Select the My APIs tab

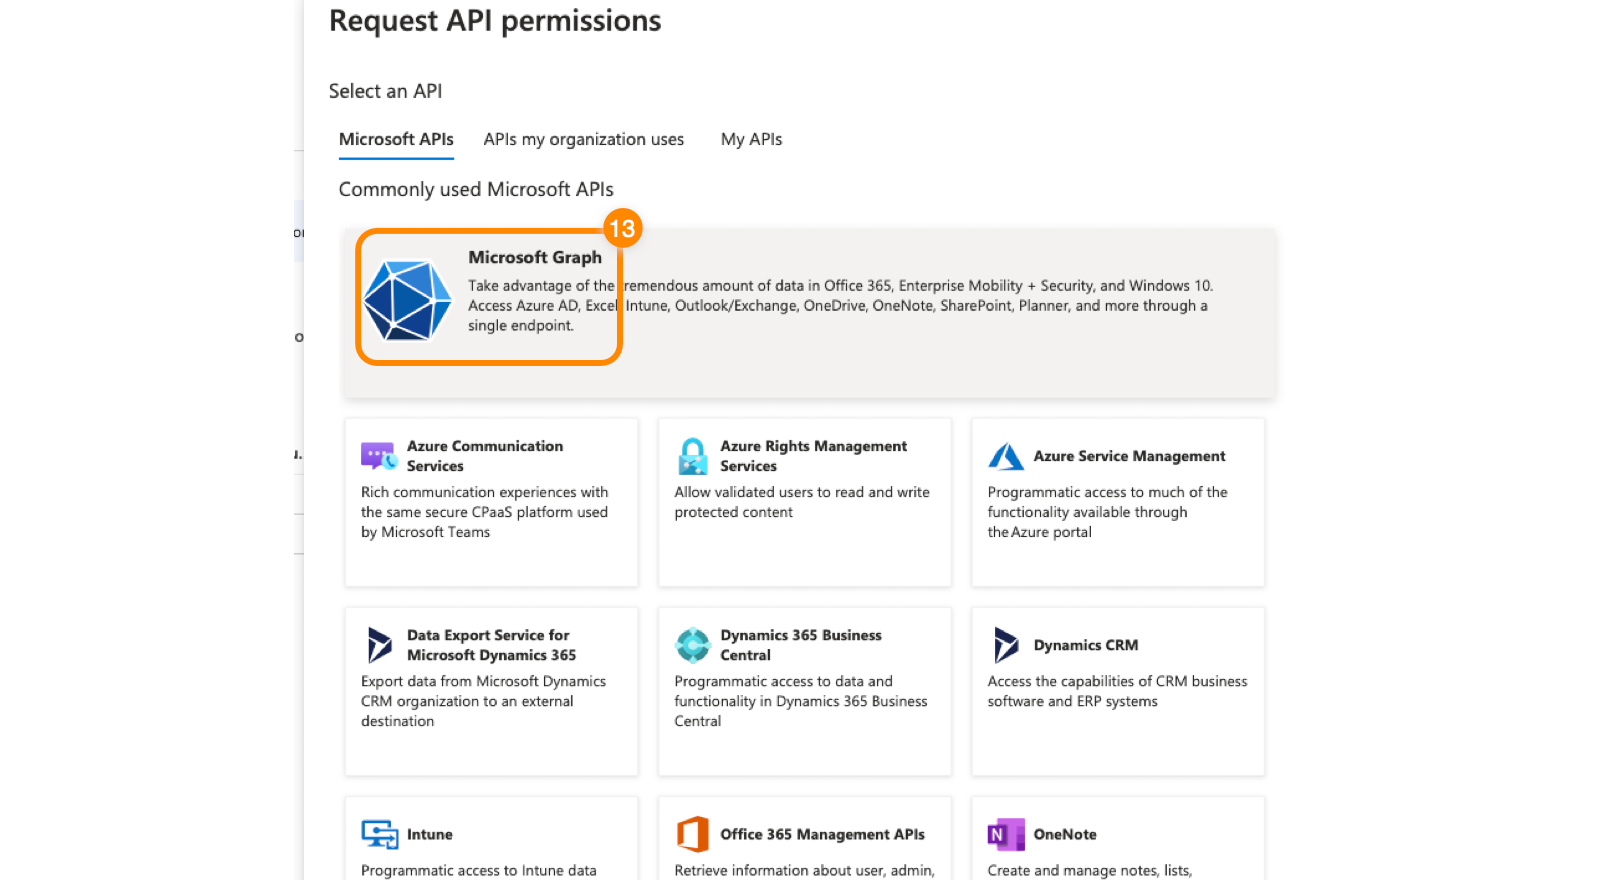(752, 139)
